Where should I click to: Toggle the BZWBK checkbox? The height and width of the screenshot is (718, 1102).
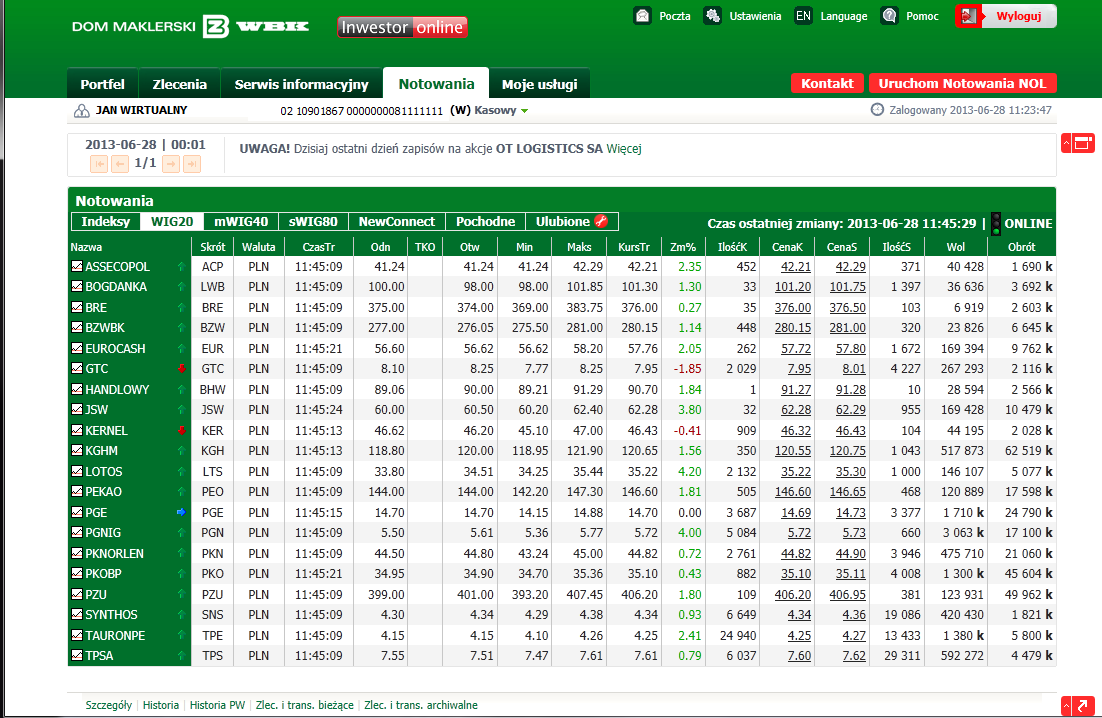click(x=77, y=327)
